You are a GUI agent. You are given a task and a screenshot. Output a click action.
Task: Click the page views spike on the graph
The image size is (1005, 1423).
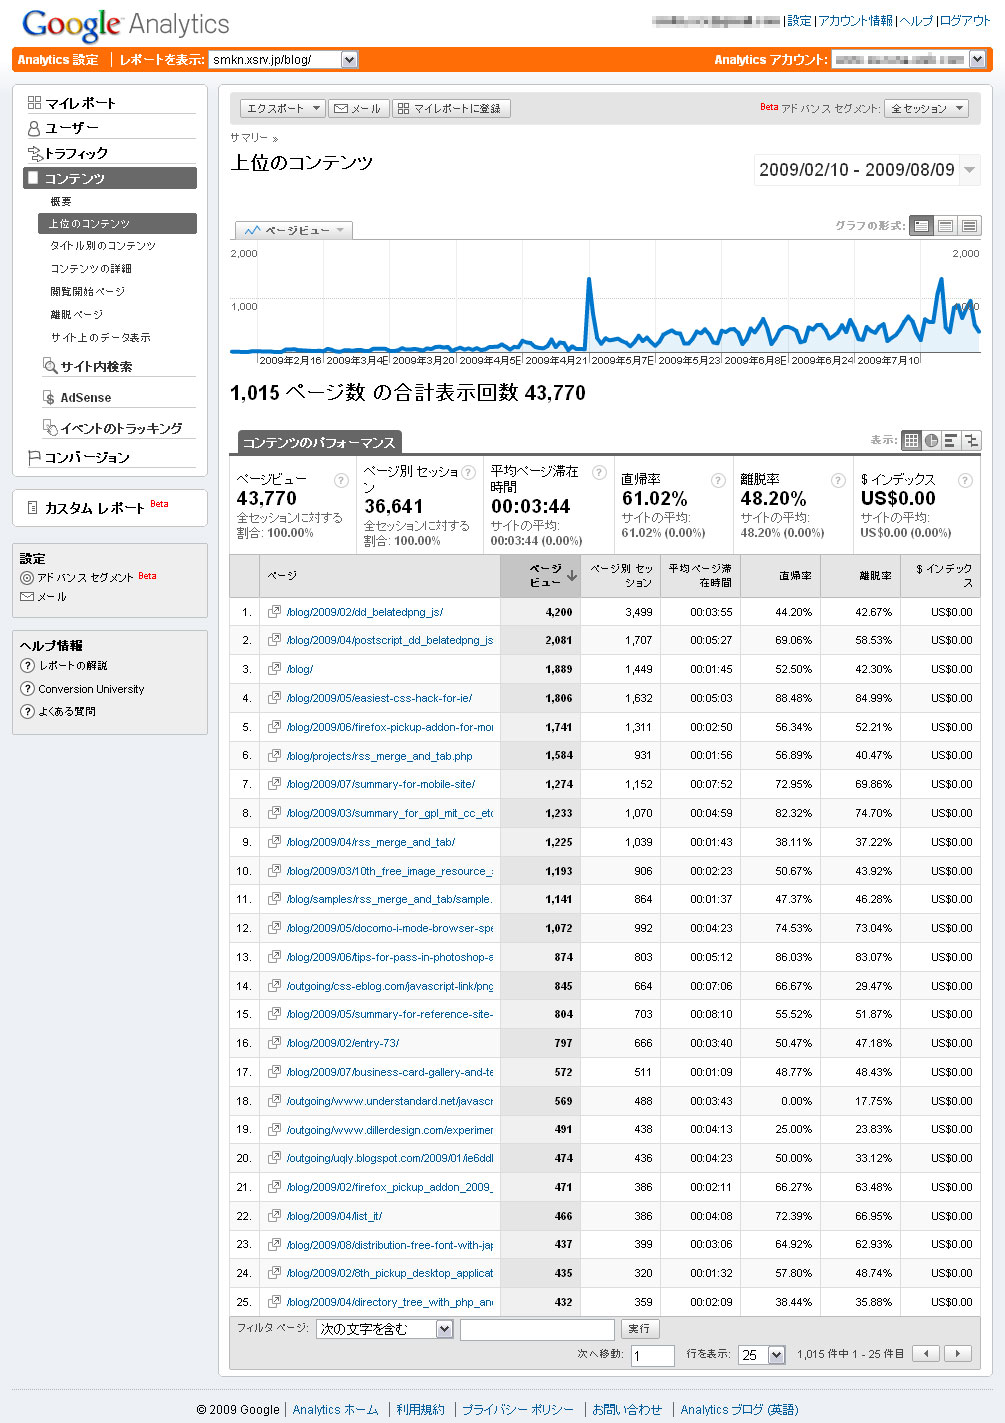[x=589, y=281]
